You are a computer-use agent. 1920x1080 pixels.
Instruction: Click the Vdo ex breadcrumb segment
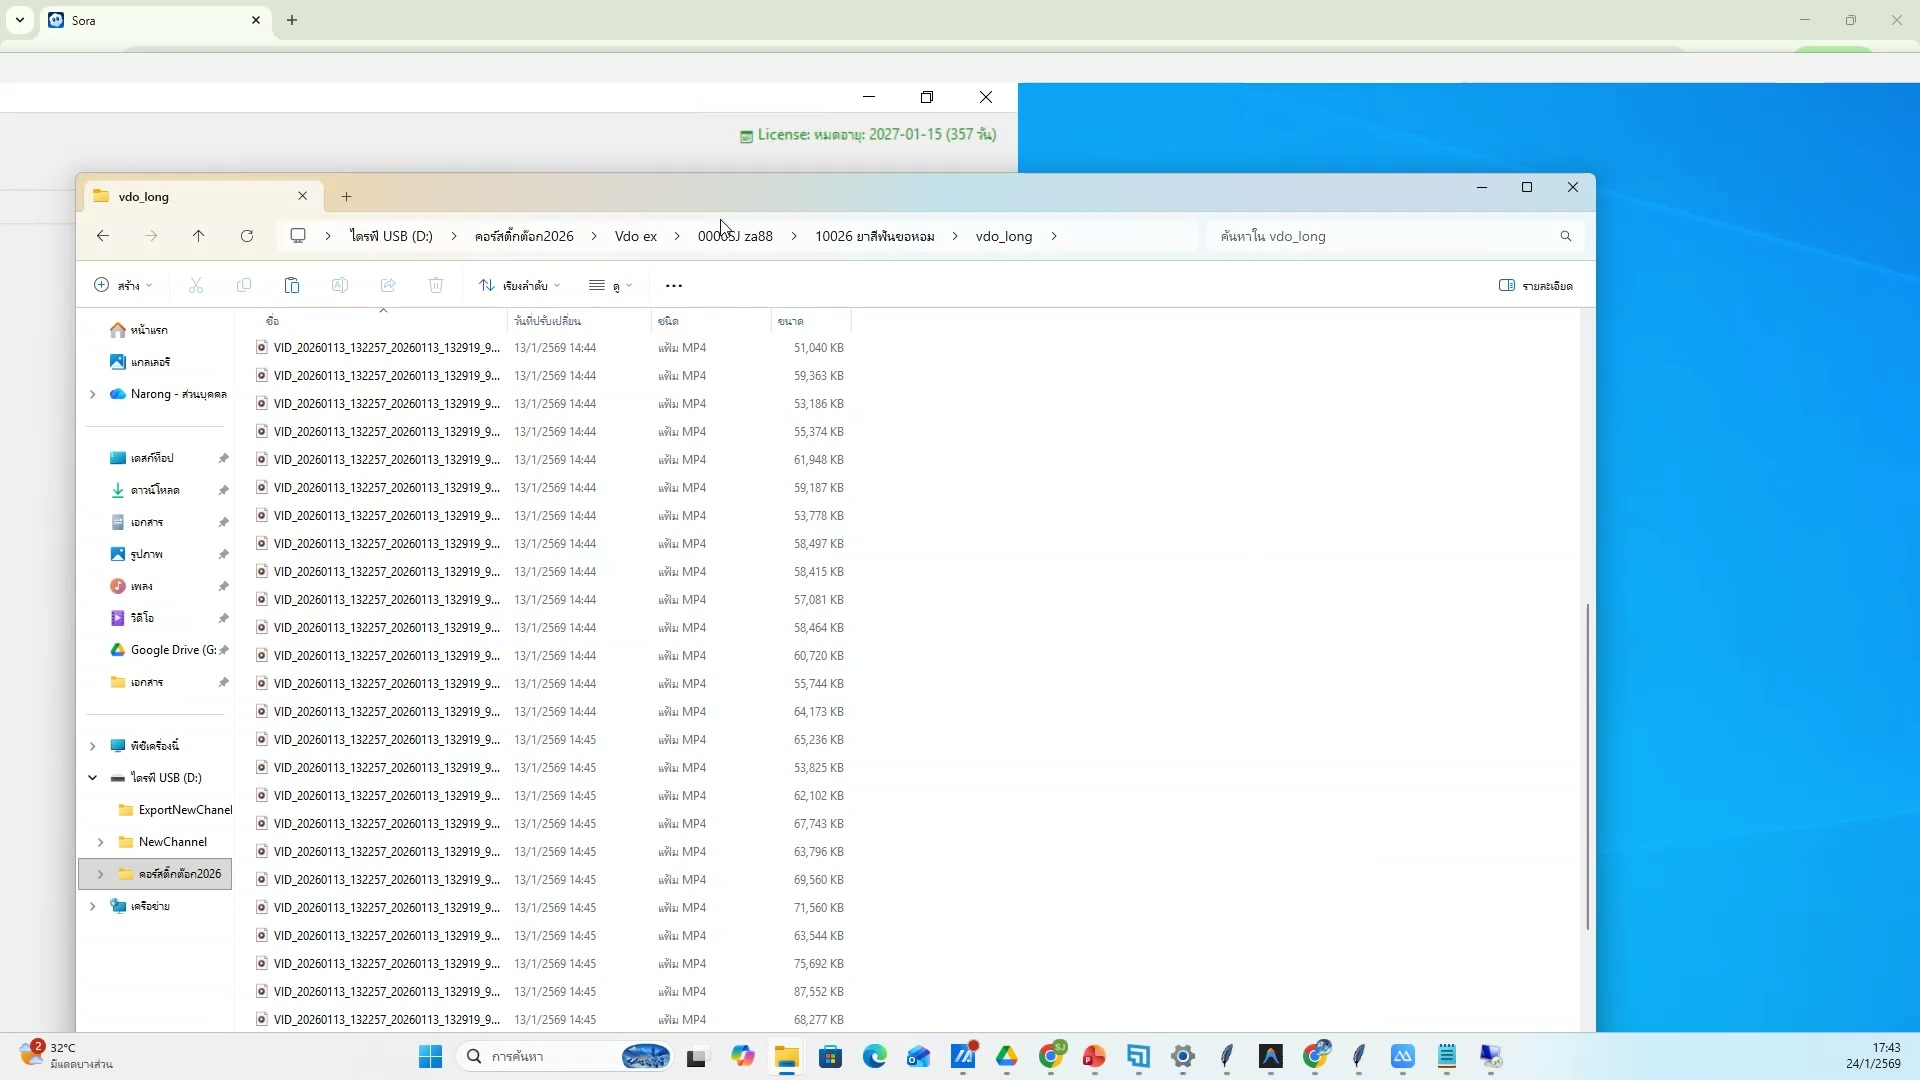(636, 236)
